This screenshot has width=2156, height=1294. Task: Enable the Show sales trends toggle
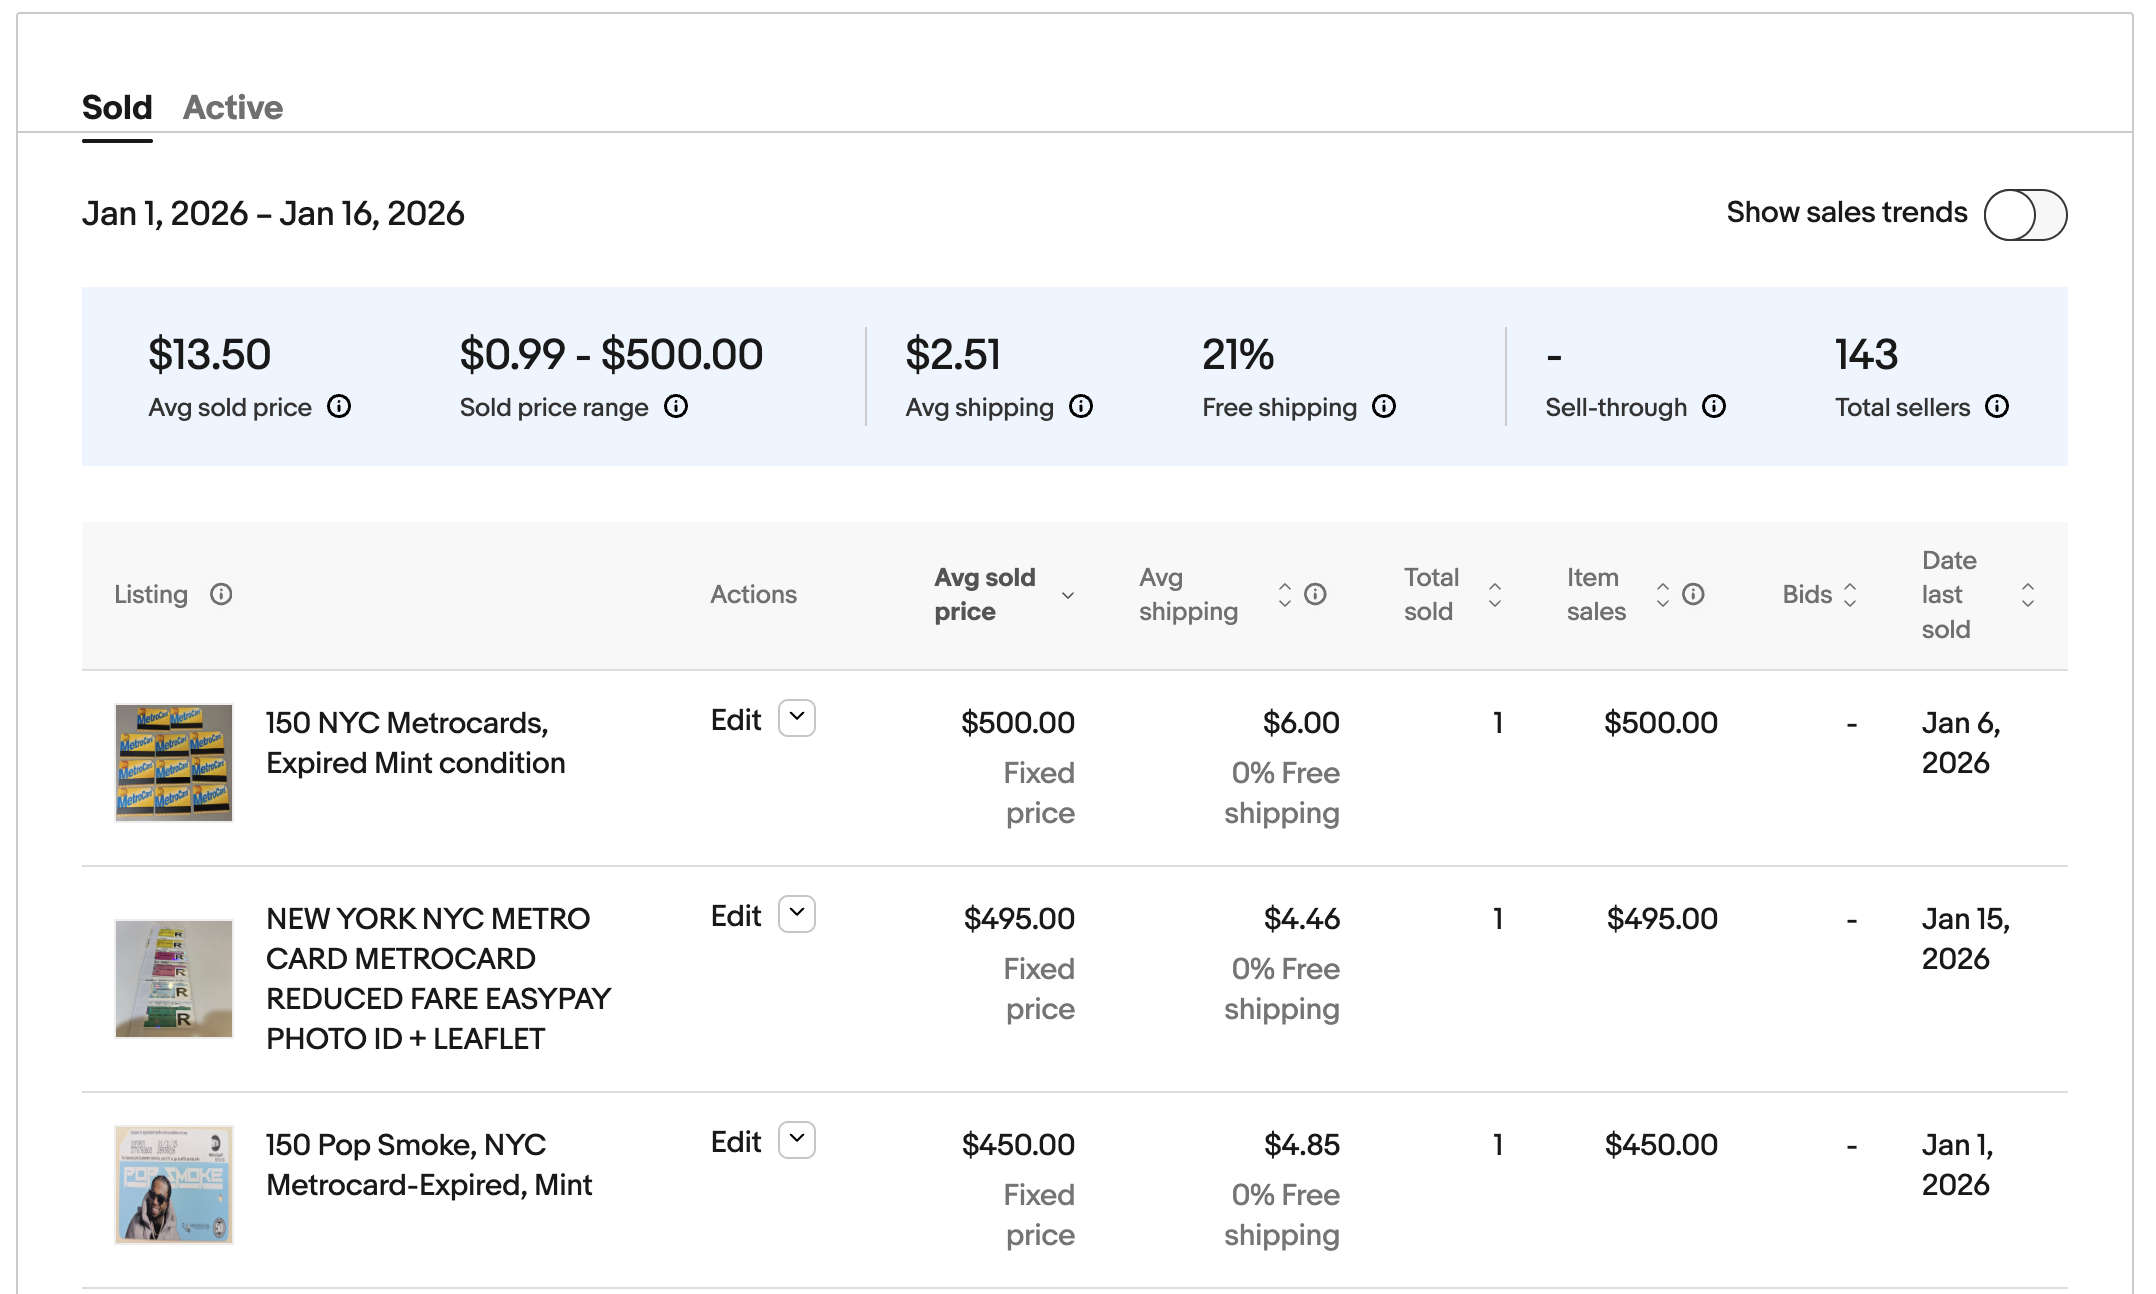2024,213
